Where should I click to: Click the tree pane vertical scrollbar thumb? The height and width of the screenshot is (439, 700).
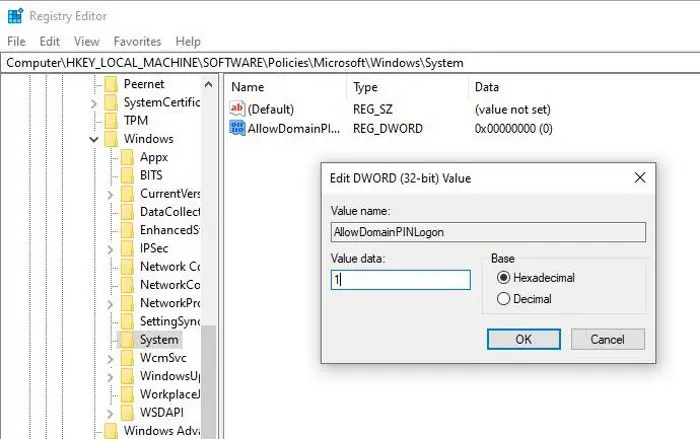coord(208,382)
